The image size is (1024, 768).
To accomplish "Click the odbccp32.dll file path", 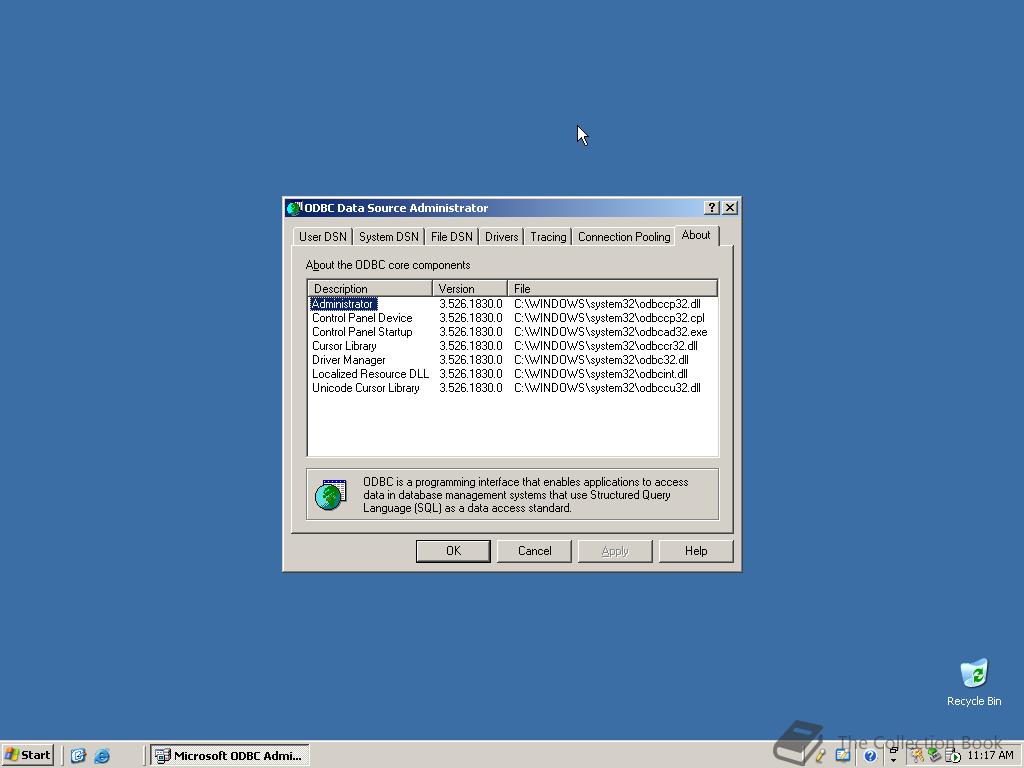I will click(x=607, y=304).
